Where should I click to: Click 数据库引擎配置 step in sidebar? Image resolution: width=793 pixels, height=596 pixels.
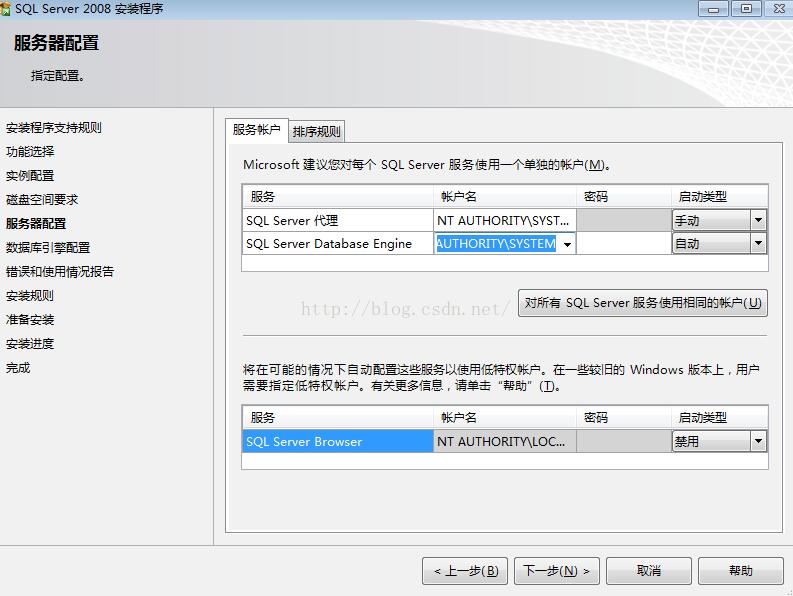(48, 247)
